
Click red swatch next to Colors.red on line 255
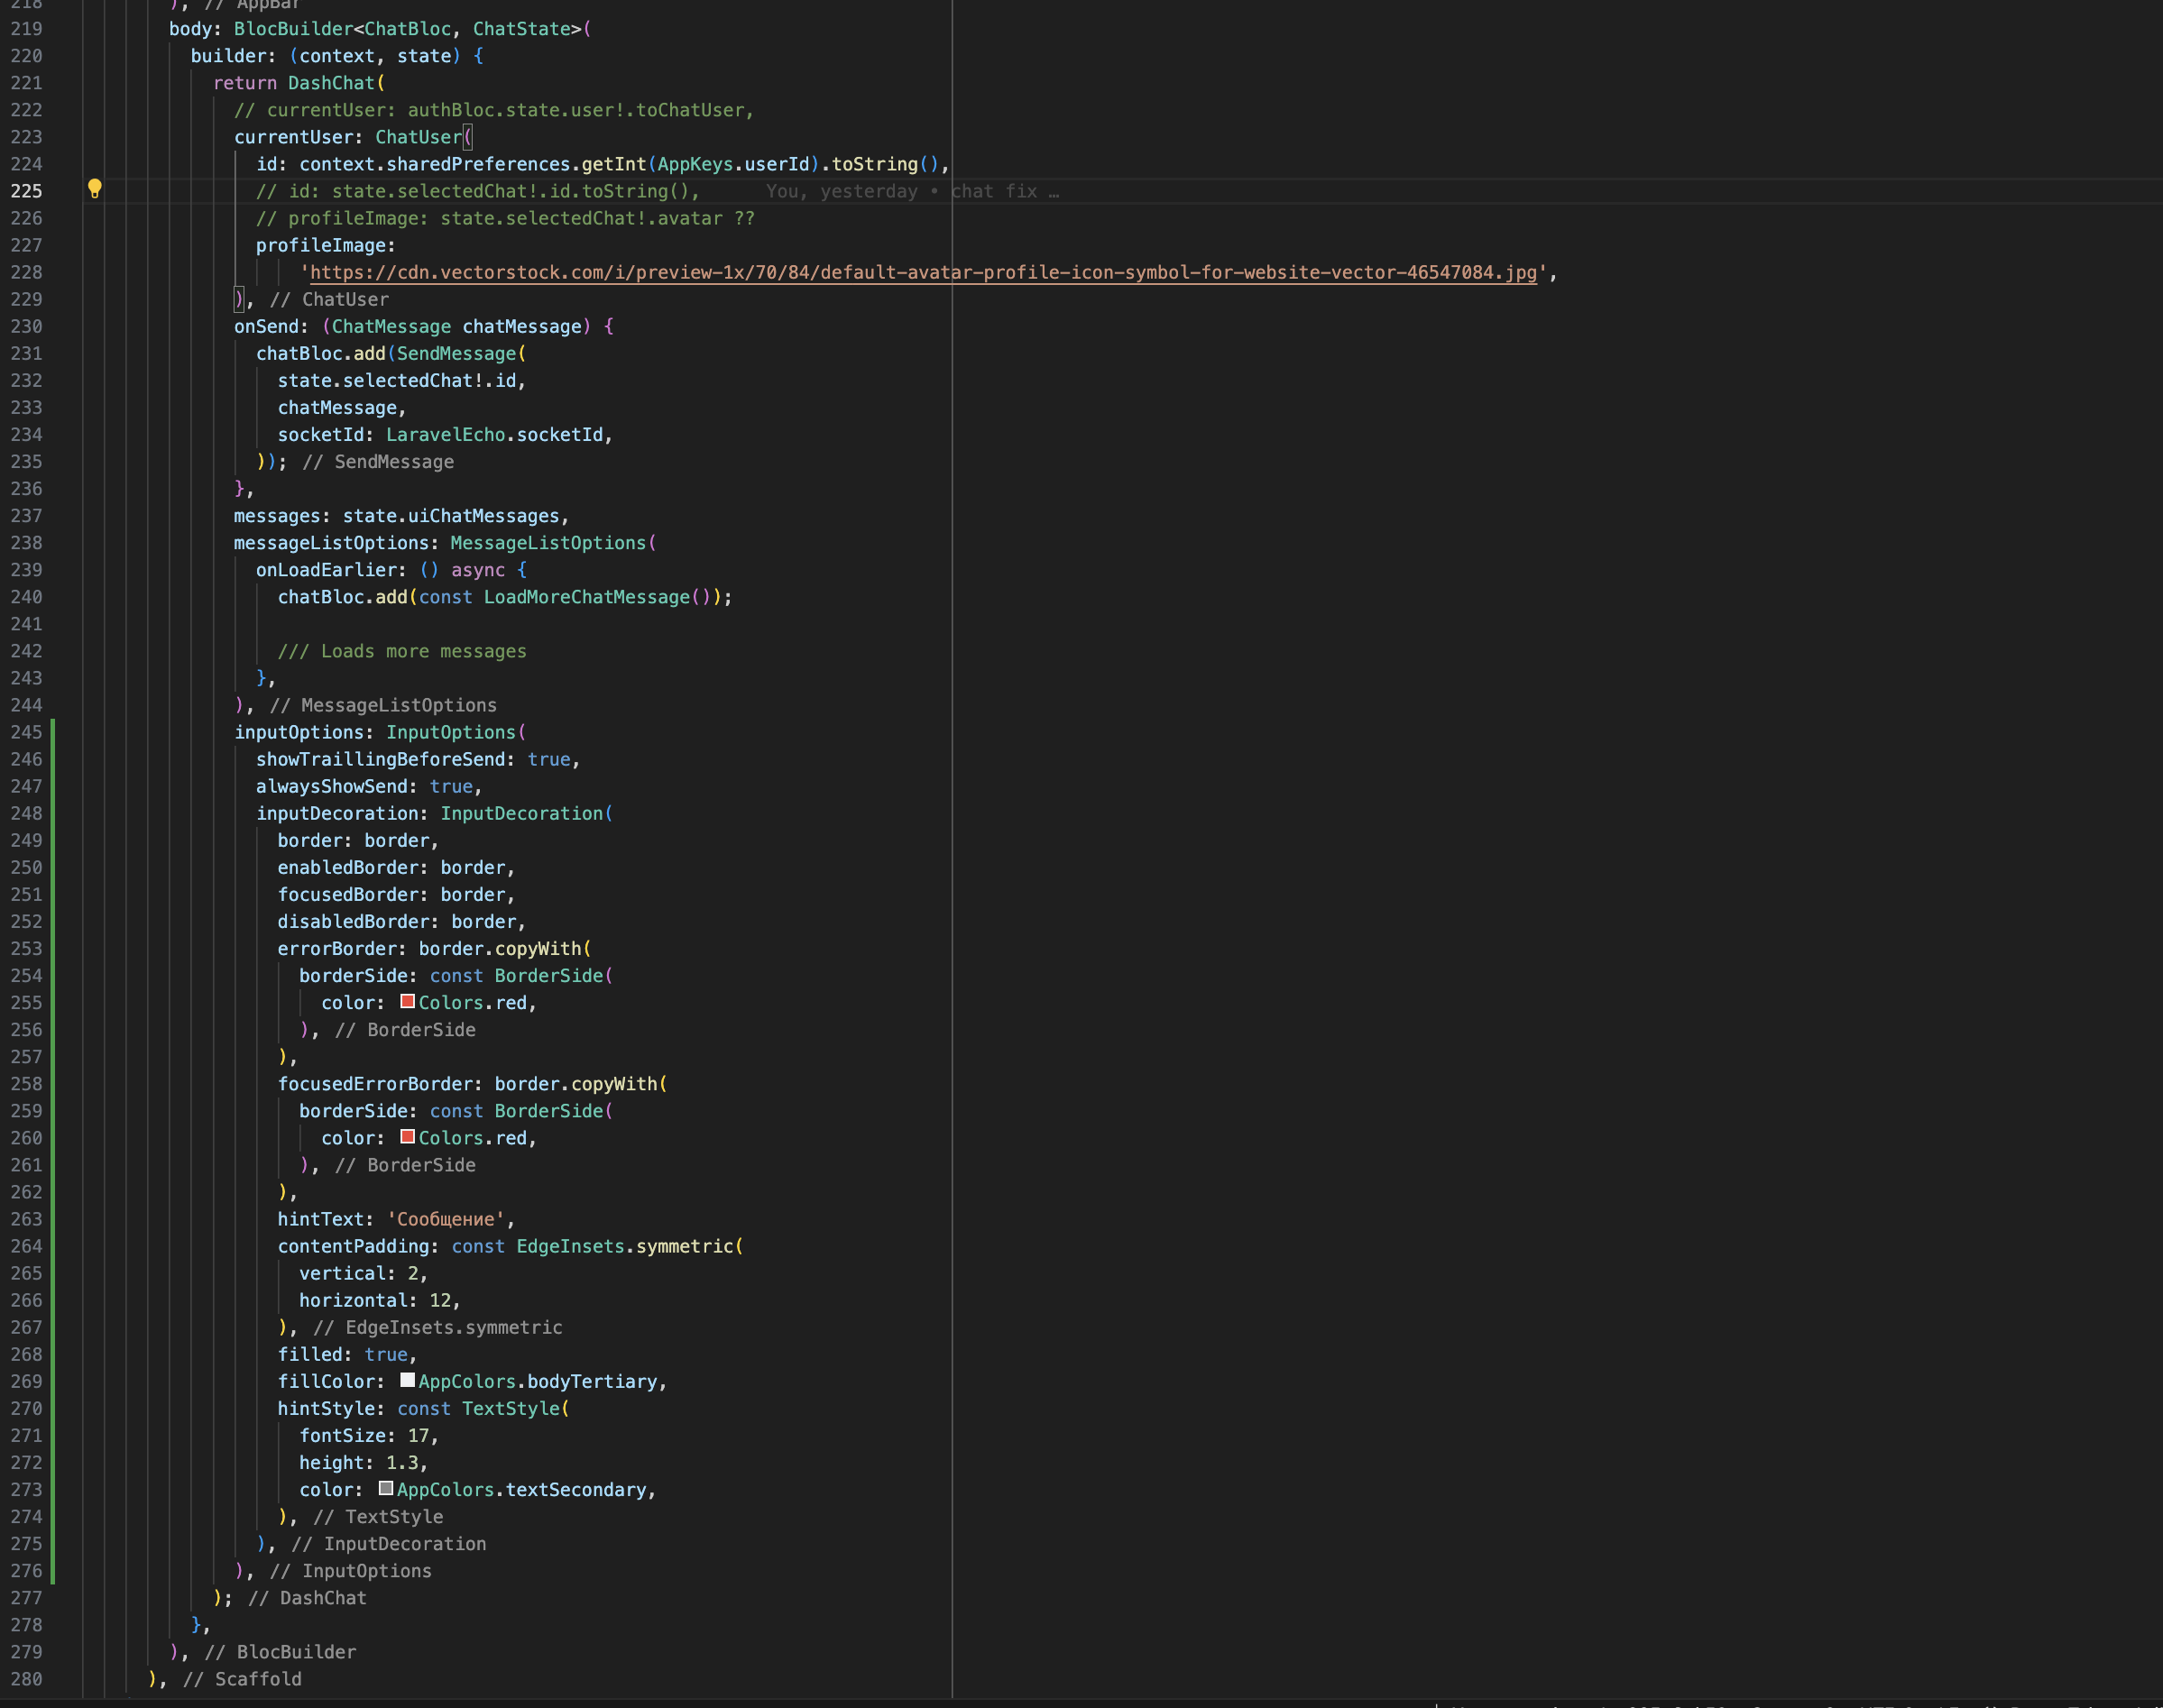408,1000
